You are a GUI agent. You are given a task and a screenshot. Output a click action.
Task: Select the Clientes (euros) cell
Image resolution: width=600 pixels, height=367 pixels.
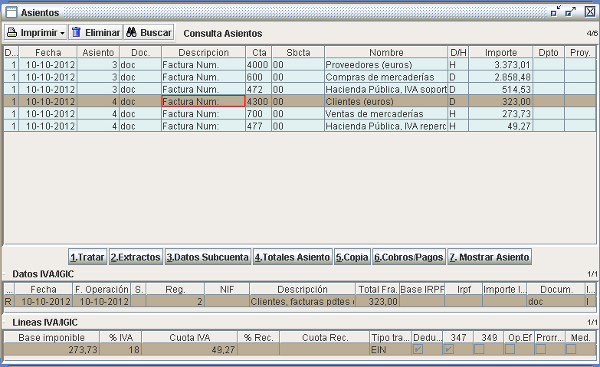pos(386,101)
